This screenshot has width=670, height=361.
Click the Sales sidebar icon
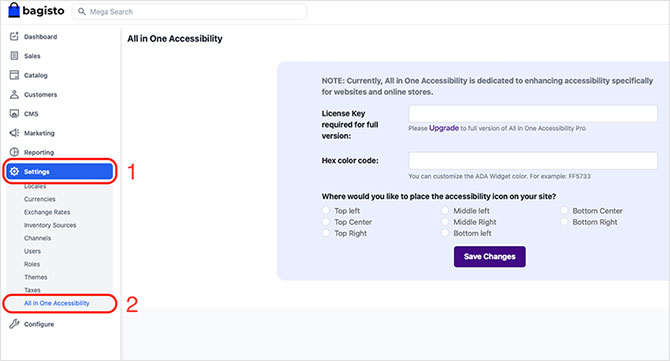coord(14,56)
